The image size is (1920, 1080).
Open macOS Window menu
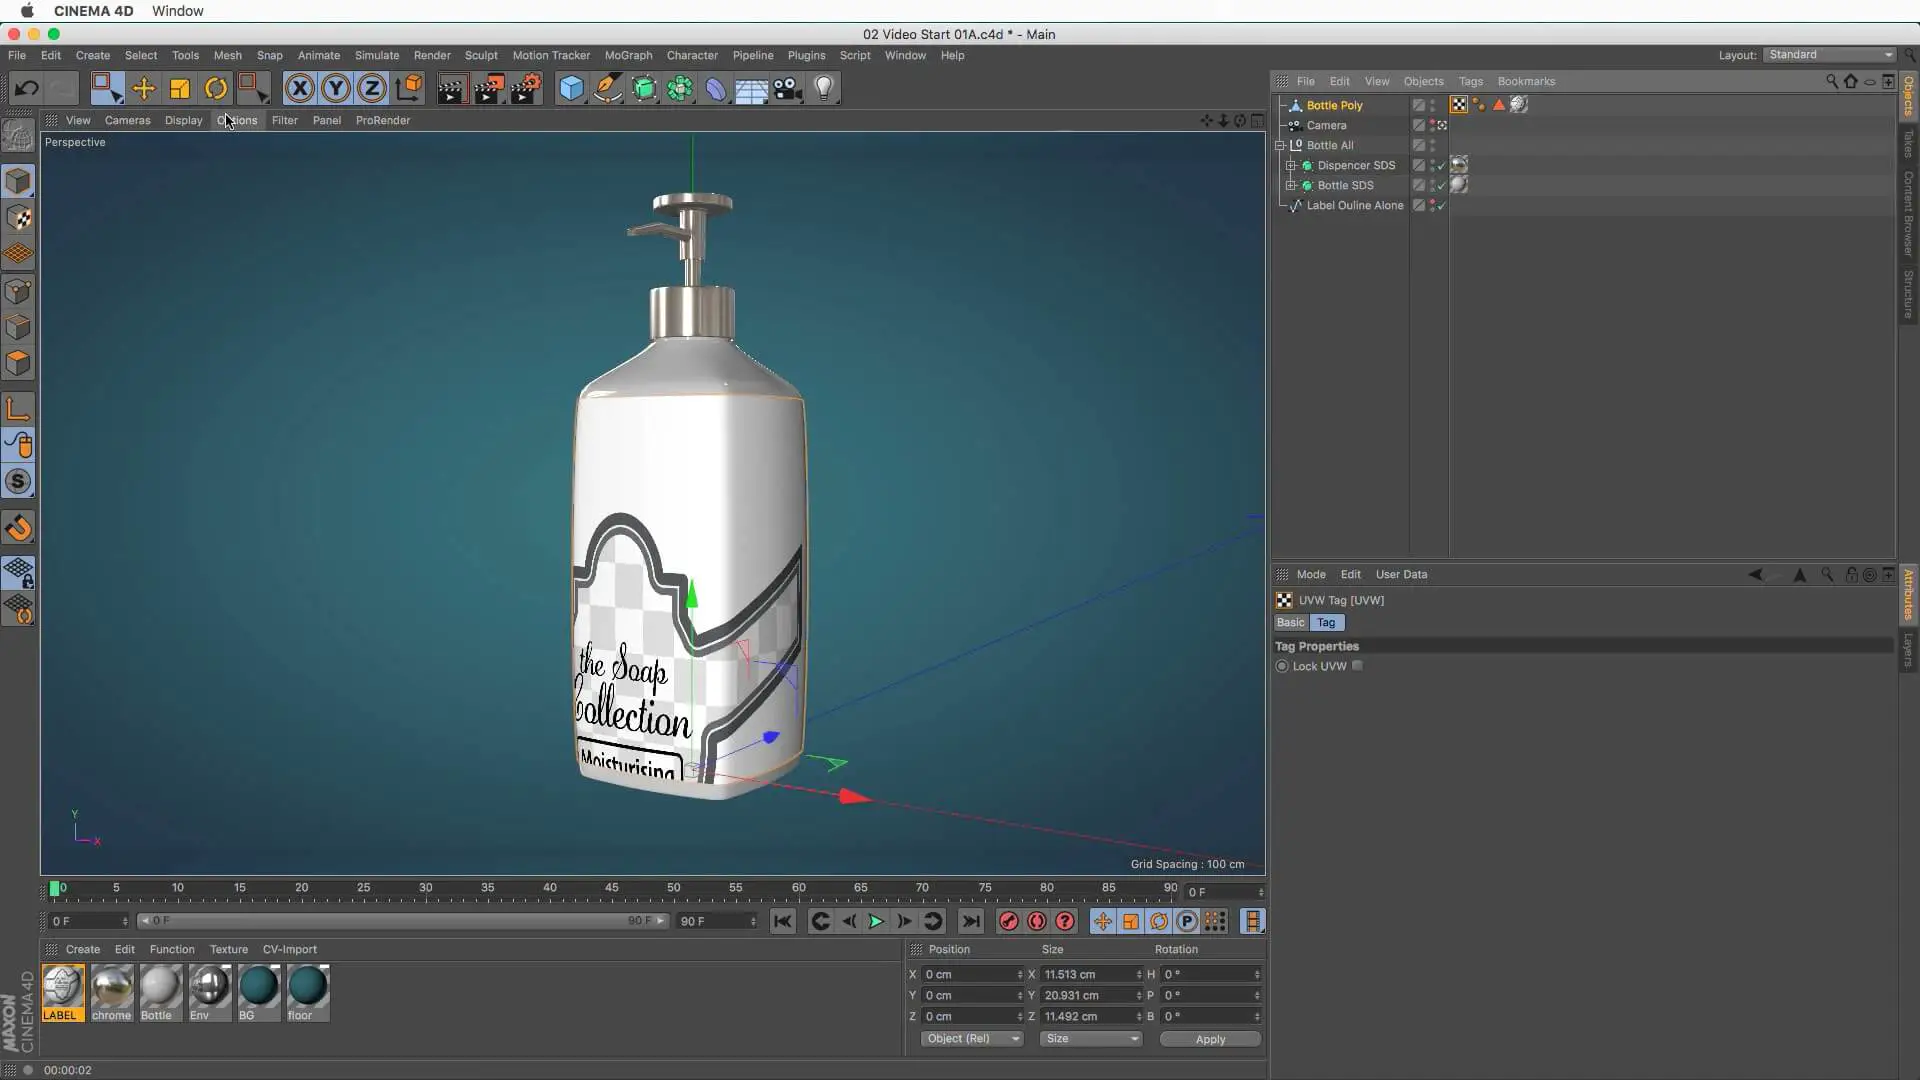pyautogui.click(x=178, y=11)
